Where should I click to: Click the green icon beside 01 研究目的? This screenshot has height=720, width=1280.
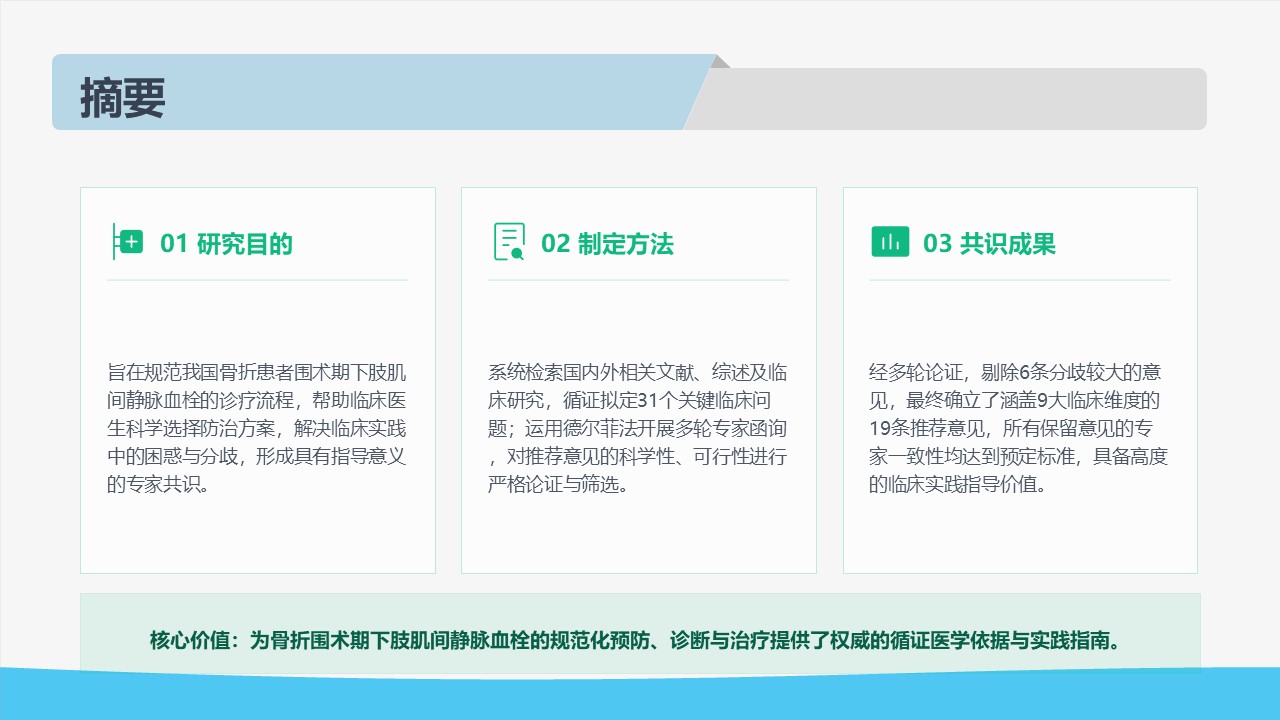point(127,242)
